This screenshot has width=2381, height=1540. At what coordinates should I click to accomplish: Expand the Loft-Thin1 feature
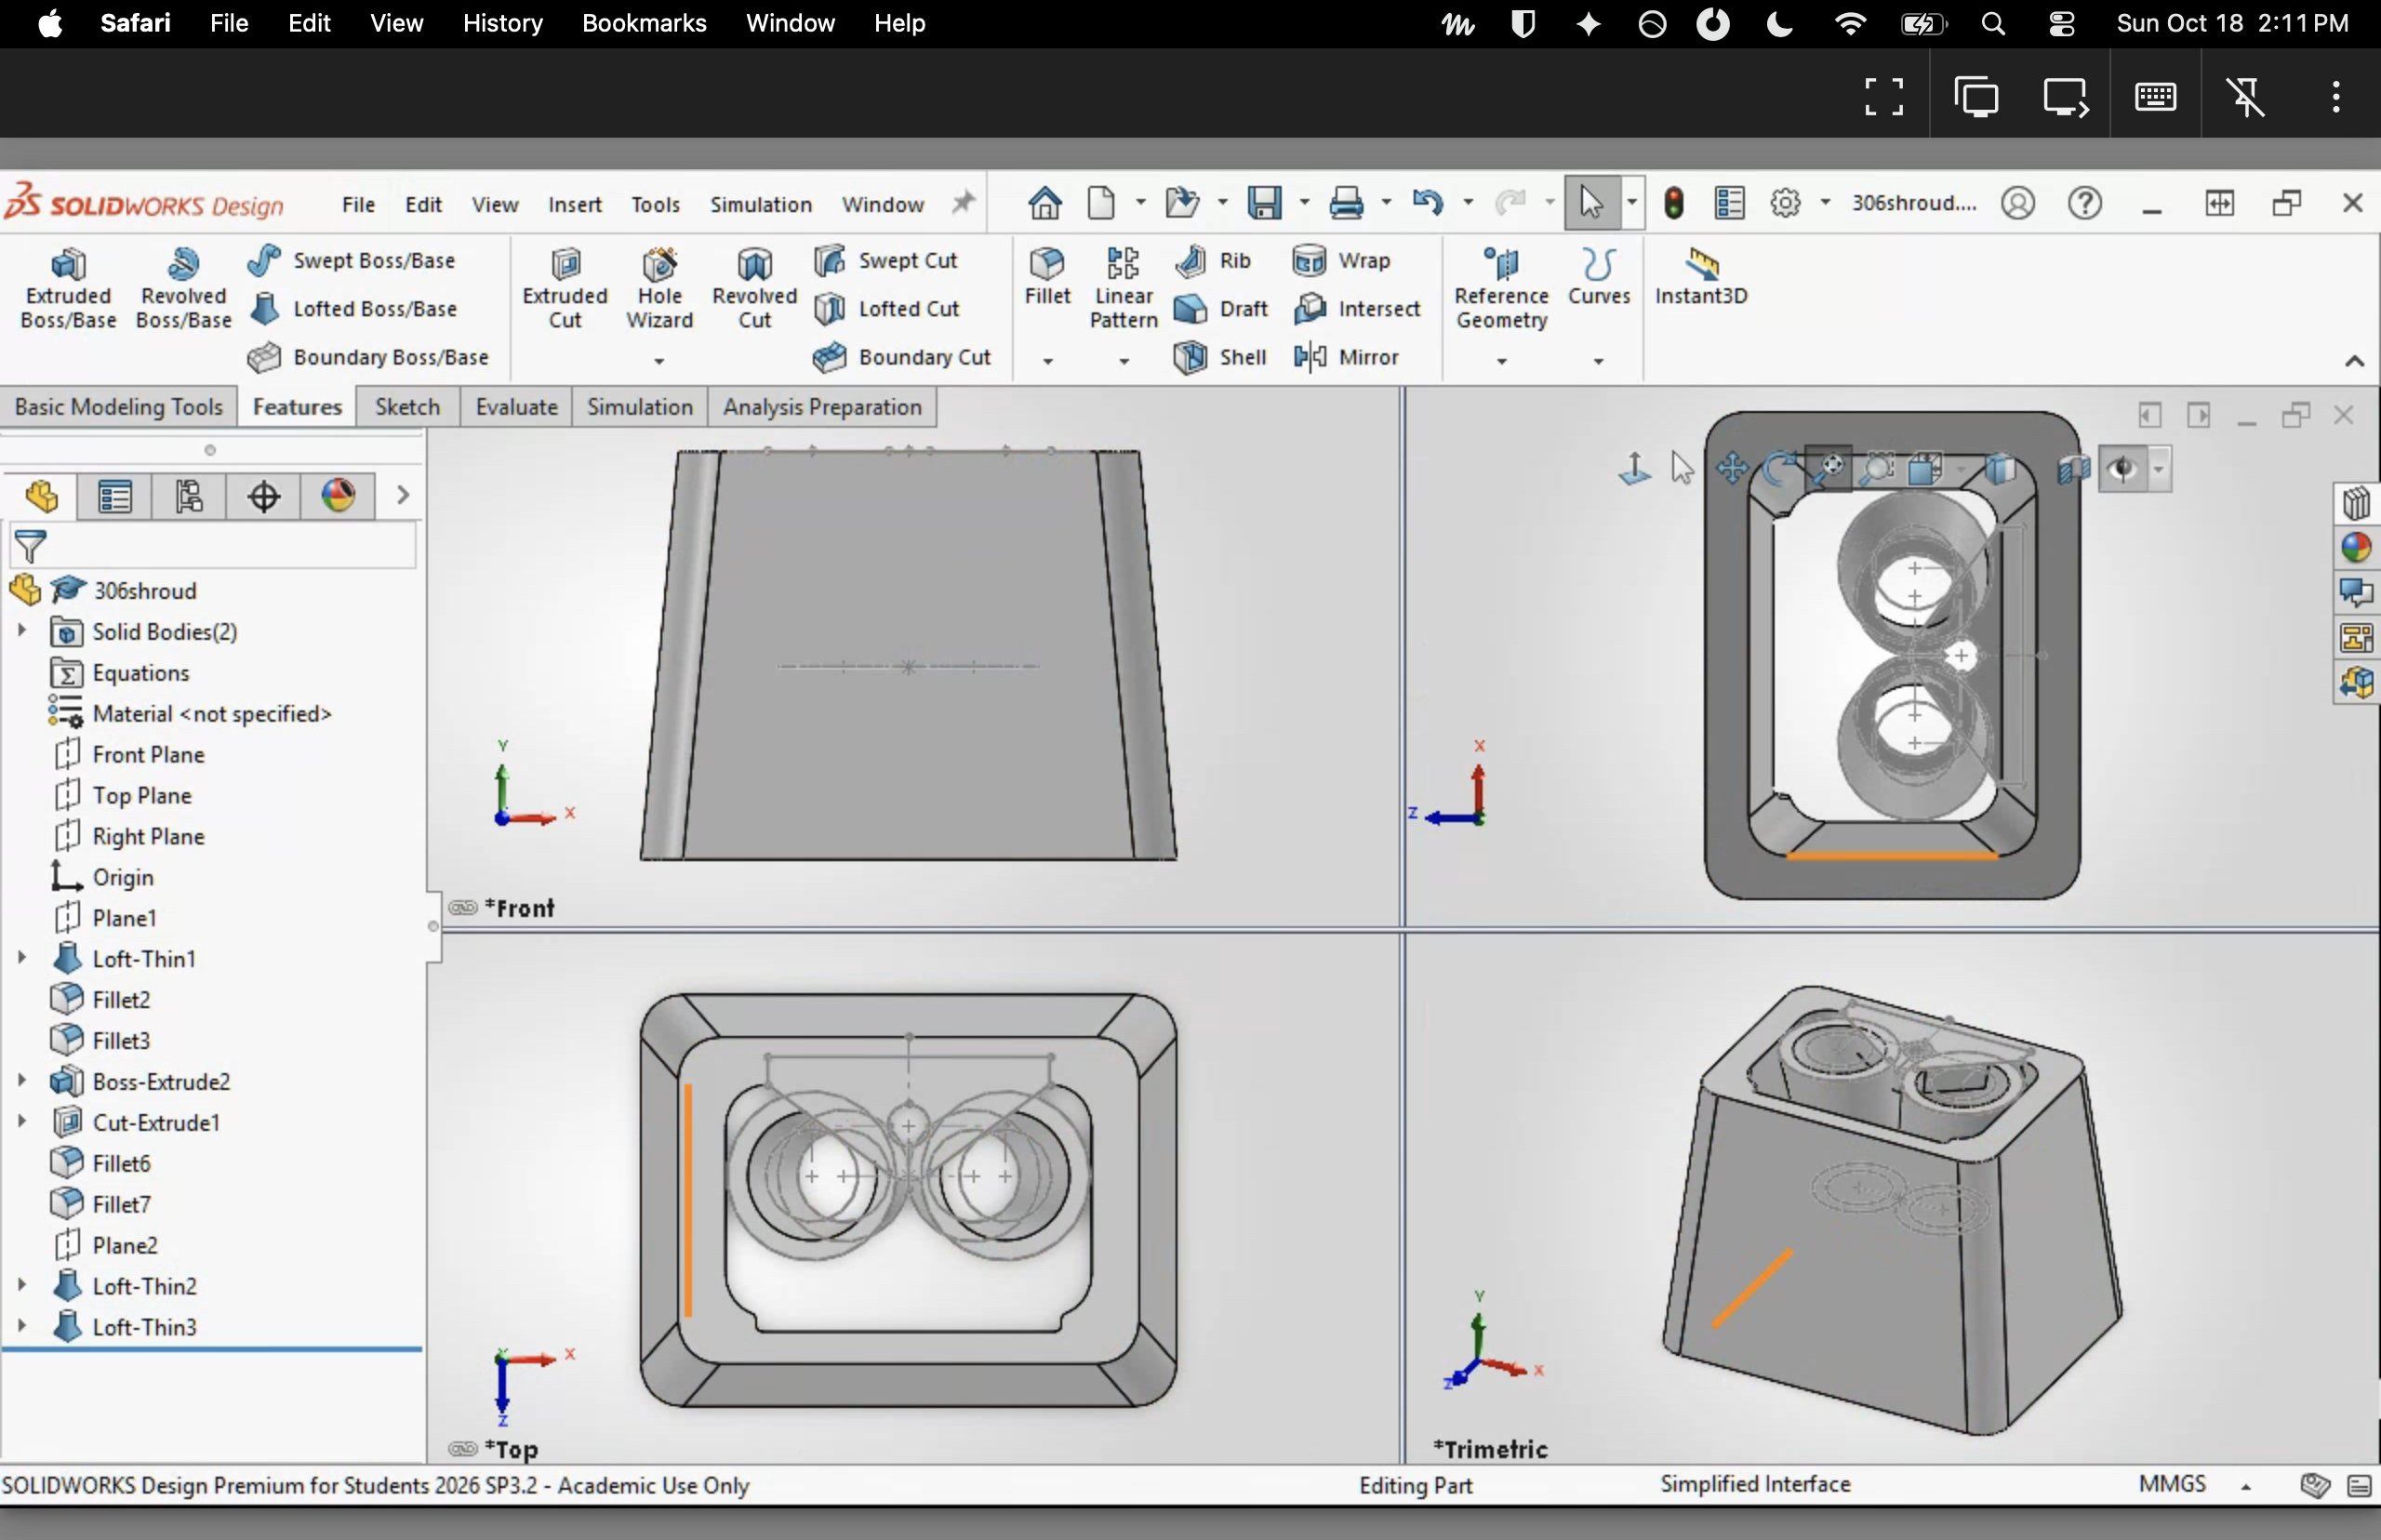point(21,958)
